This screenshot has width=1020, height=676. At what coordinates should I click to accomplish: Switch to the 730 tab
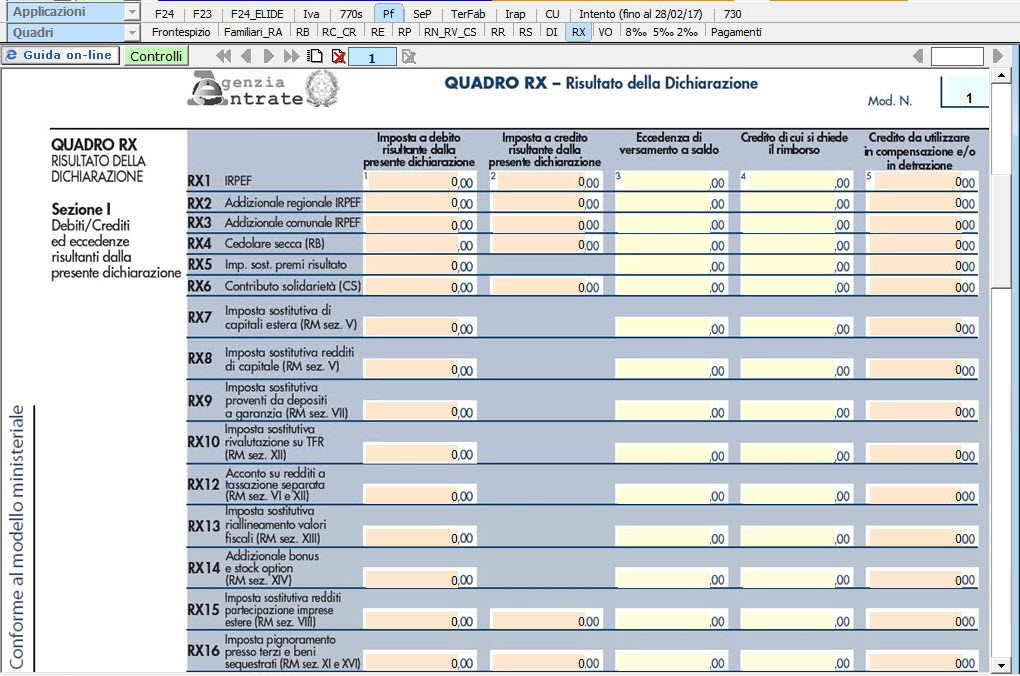click(x=732, y=14)
